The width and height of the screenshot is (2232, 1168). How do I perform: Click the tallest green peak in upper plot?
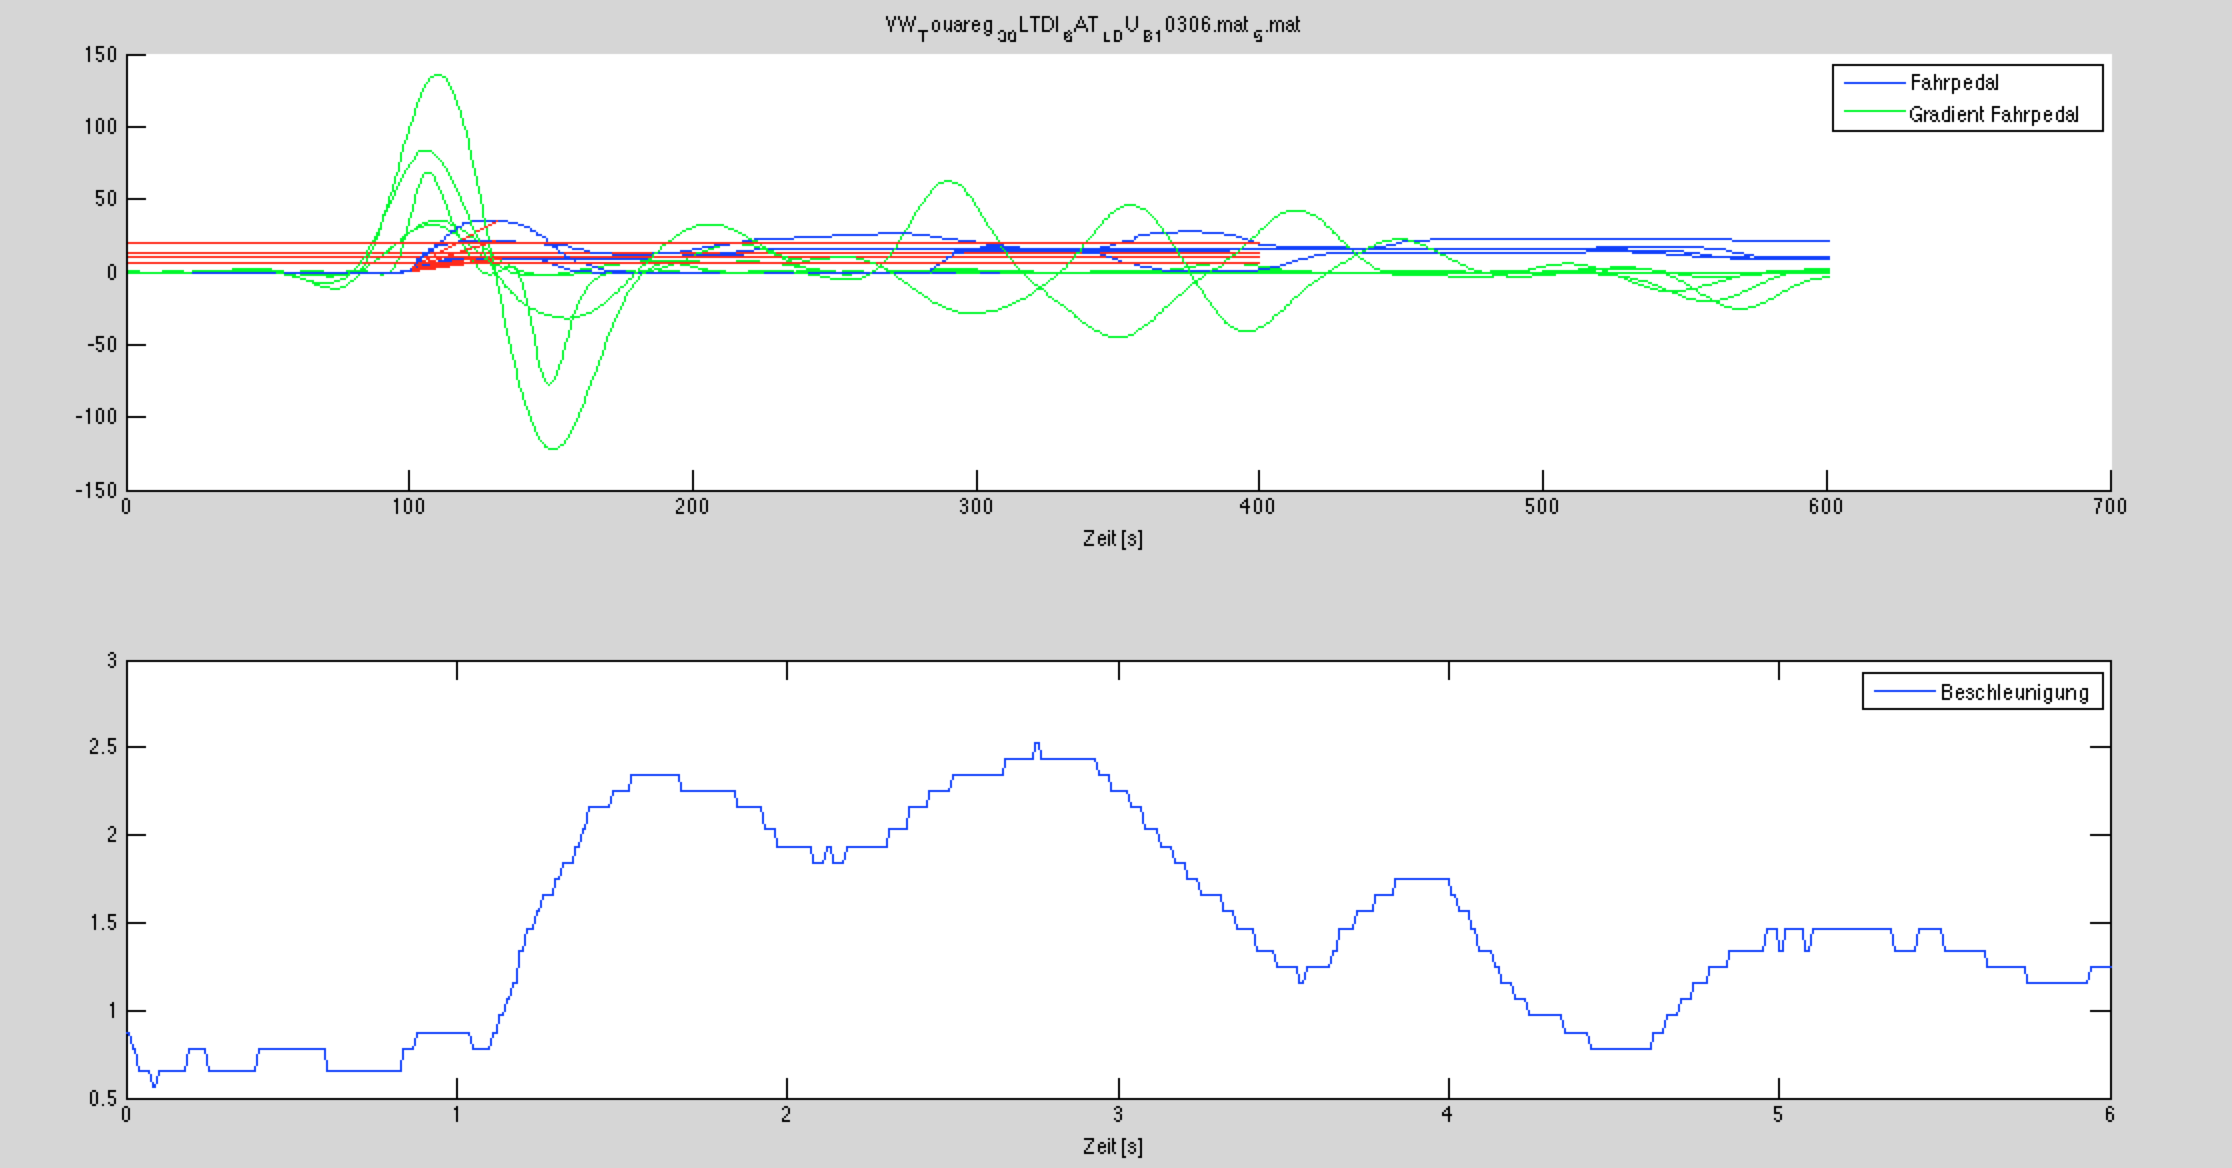click(x=438, y=75)
